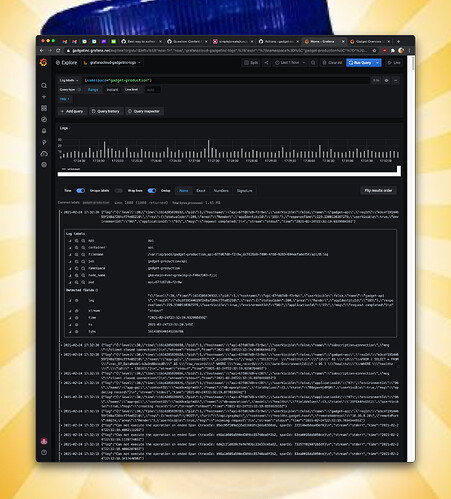Start Live log streaming
The height and width of the screenshot is (499, 451).
tap(394, 63)
